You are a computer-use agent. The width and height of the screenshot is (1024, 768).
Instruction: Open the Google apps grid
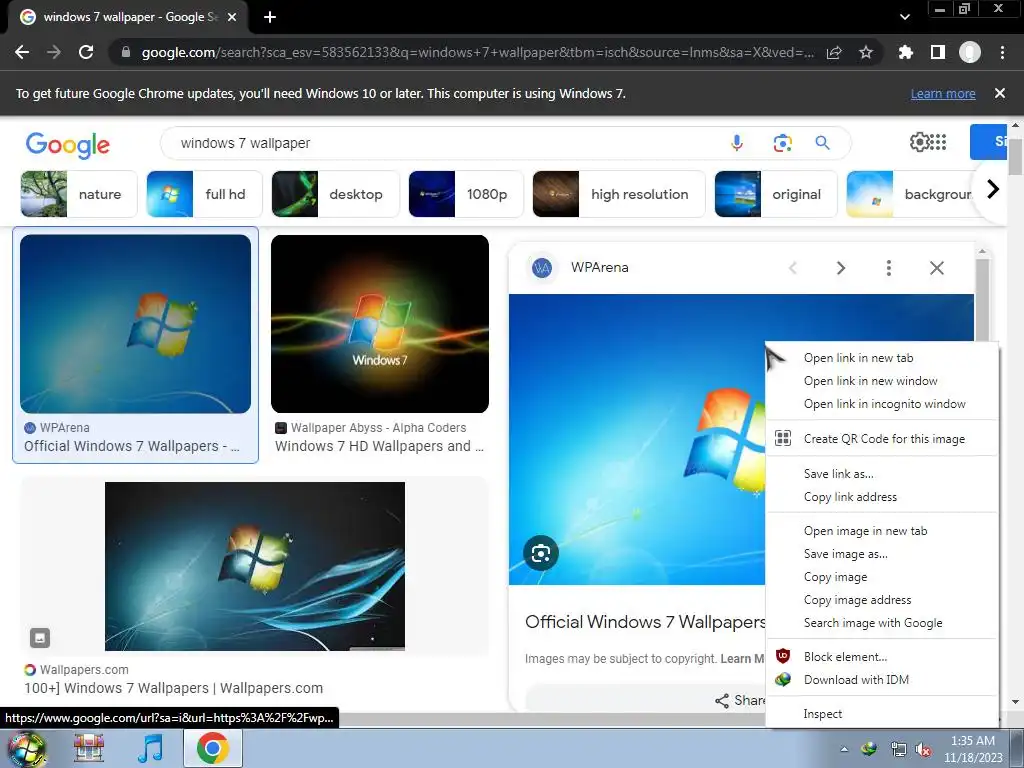click(x=938, y=142)
